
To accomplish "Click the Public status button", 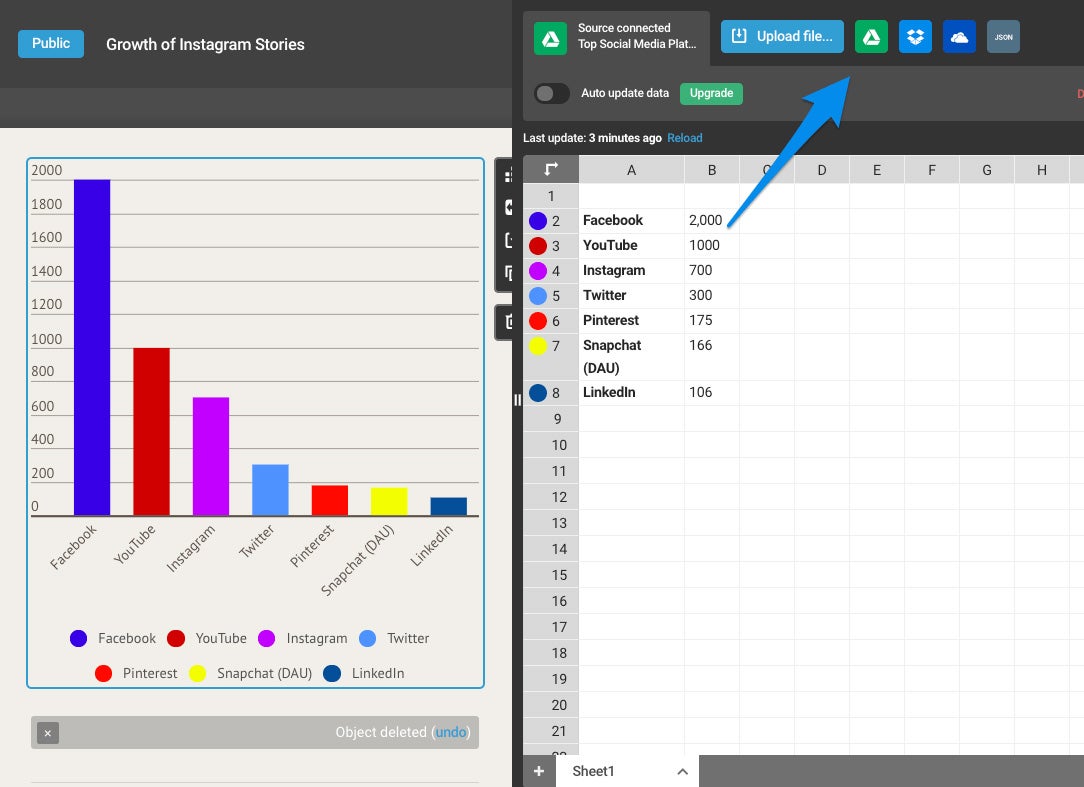I will pos(51,44).
